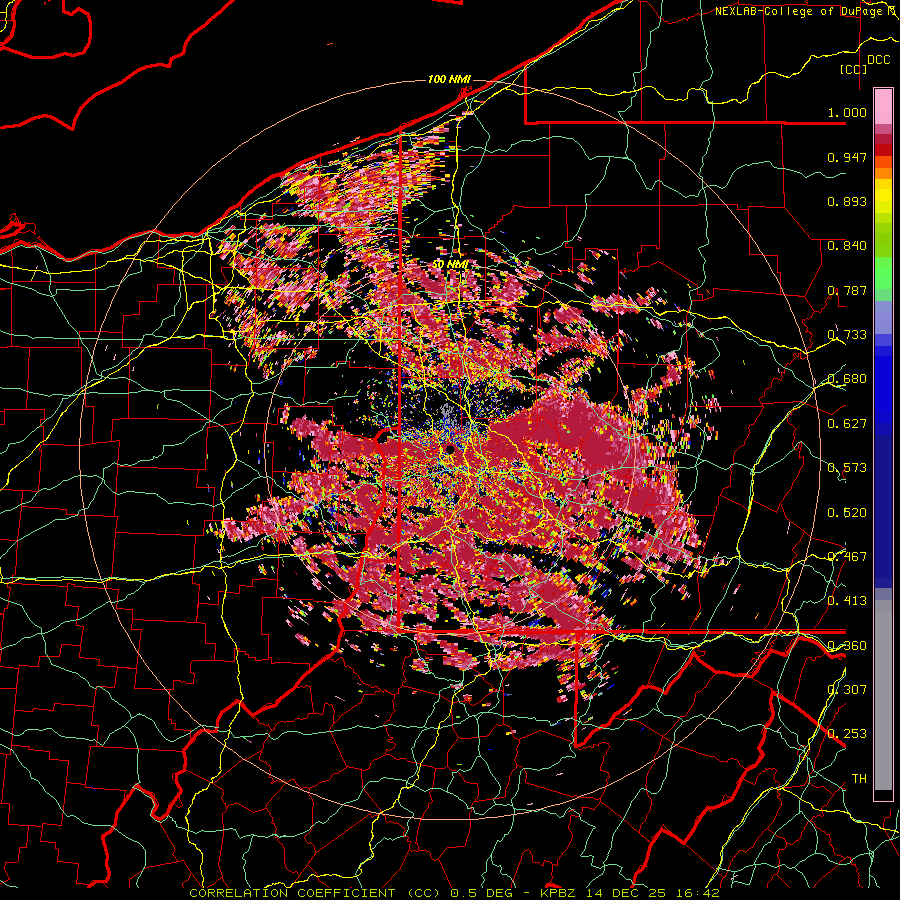Click the 100 NMI range ring label
Image resolution: width=900 pixels, height=900 pixels.
click(x=449, y=79)
